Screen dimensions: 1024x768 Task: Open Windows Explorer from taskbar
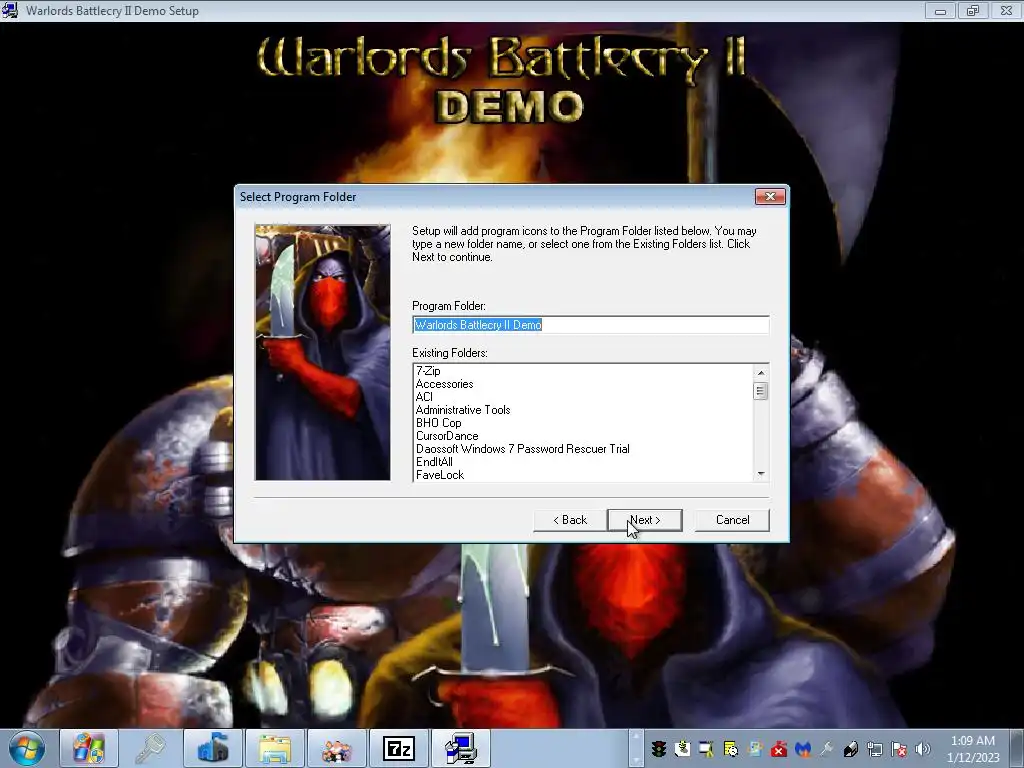[275, 748]
